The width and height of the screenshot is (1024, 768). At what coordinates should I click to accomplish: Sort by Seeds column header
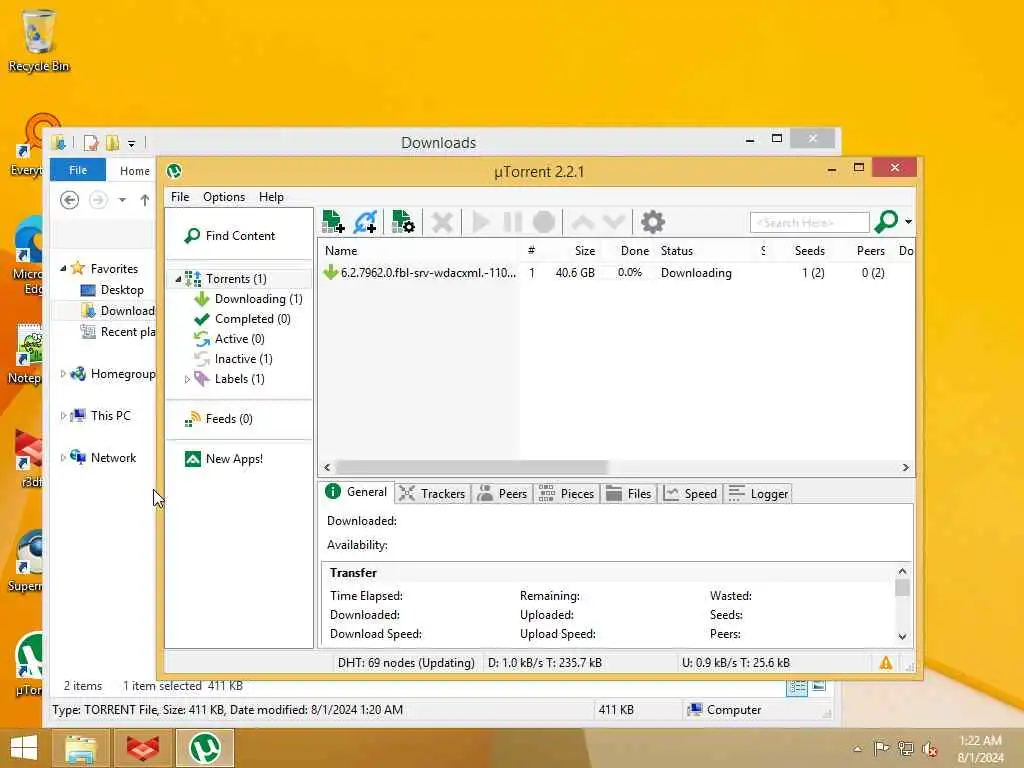tap(809, 251)
